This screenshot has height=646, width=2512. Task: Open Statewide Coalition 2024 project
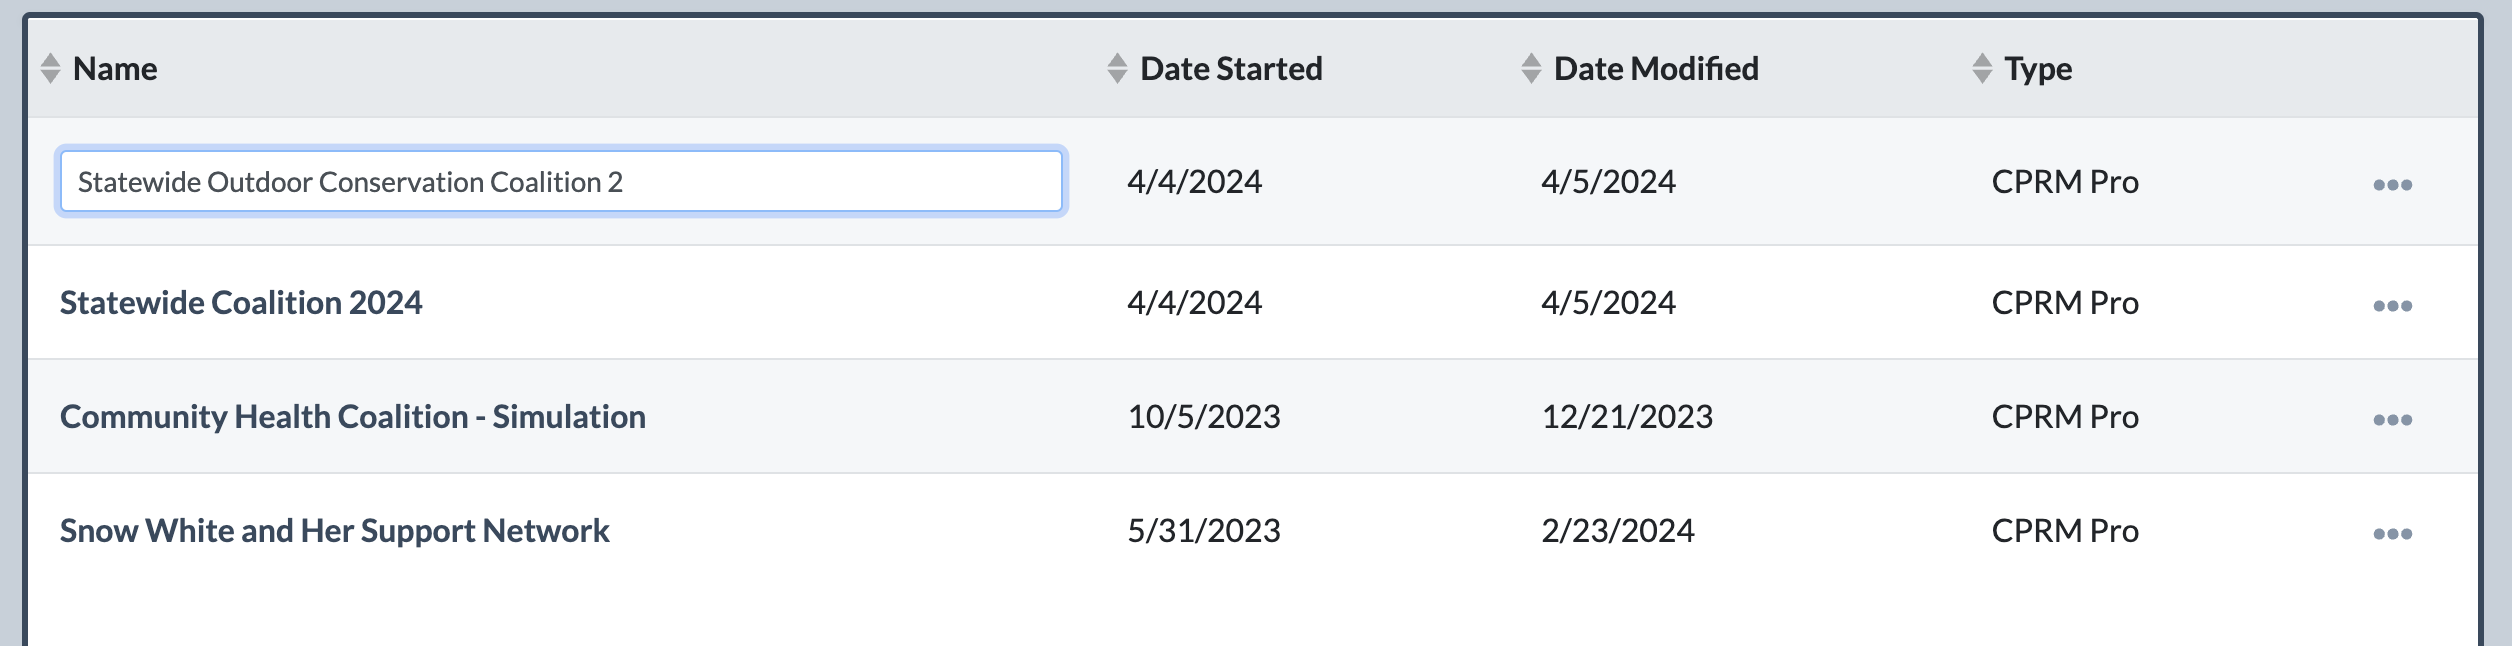click(241, 303)
